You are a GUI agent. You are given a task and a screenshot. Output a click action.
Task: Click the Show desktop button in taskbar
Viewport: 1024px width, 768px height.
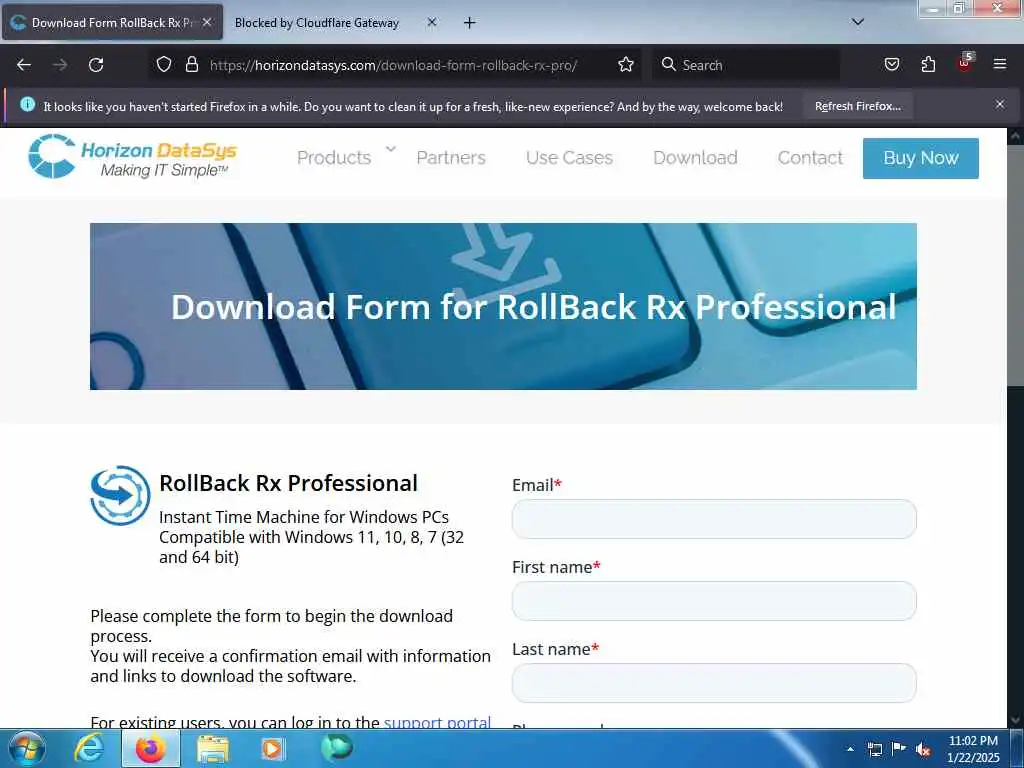(1018, 749)
